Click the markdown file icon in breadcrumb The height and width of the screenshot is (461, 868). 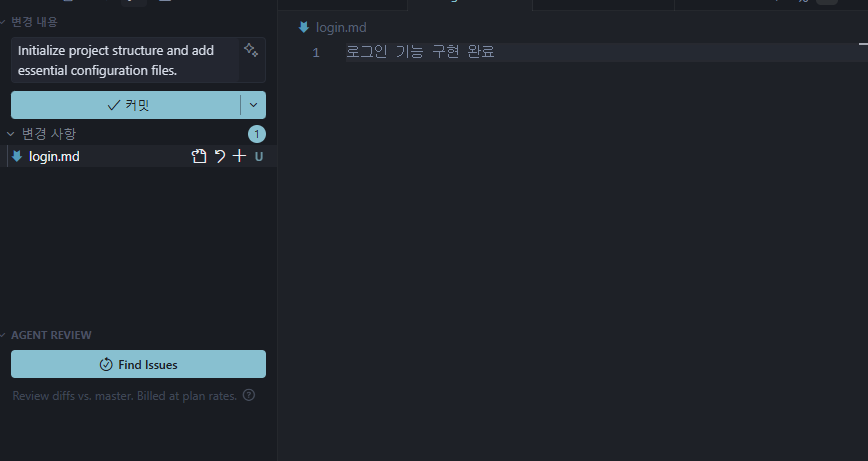coord(304,27)
